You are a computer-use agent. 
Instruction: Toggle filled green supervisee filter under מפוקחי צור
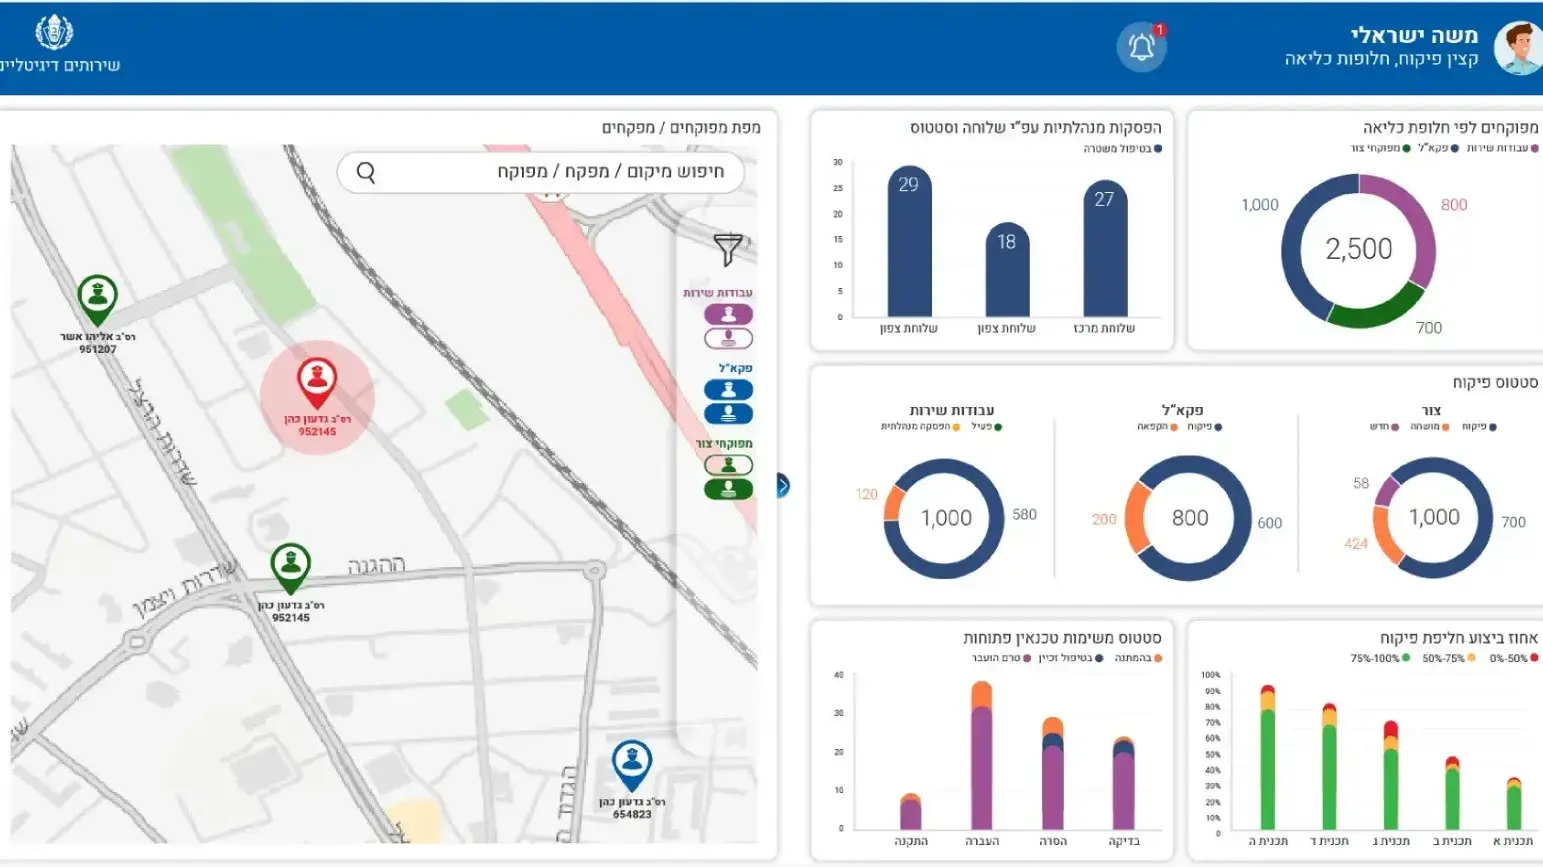pos(729,489)
